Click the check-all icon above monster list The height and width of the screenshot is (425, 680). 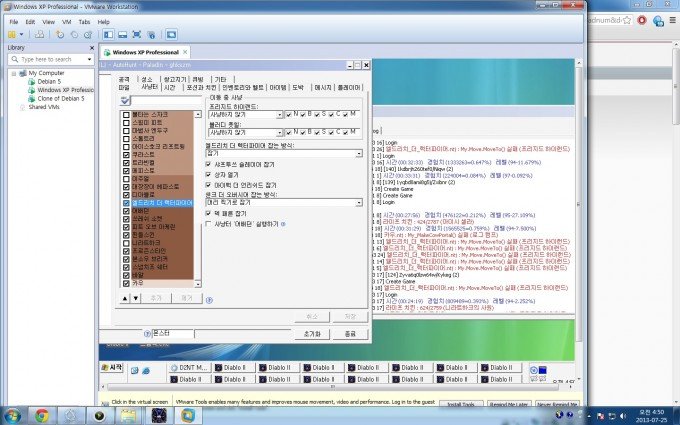pyautogui.click(x=125, y=101)
